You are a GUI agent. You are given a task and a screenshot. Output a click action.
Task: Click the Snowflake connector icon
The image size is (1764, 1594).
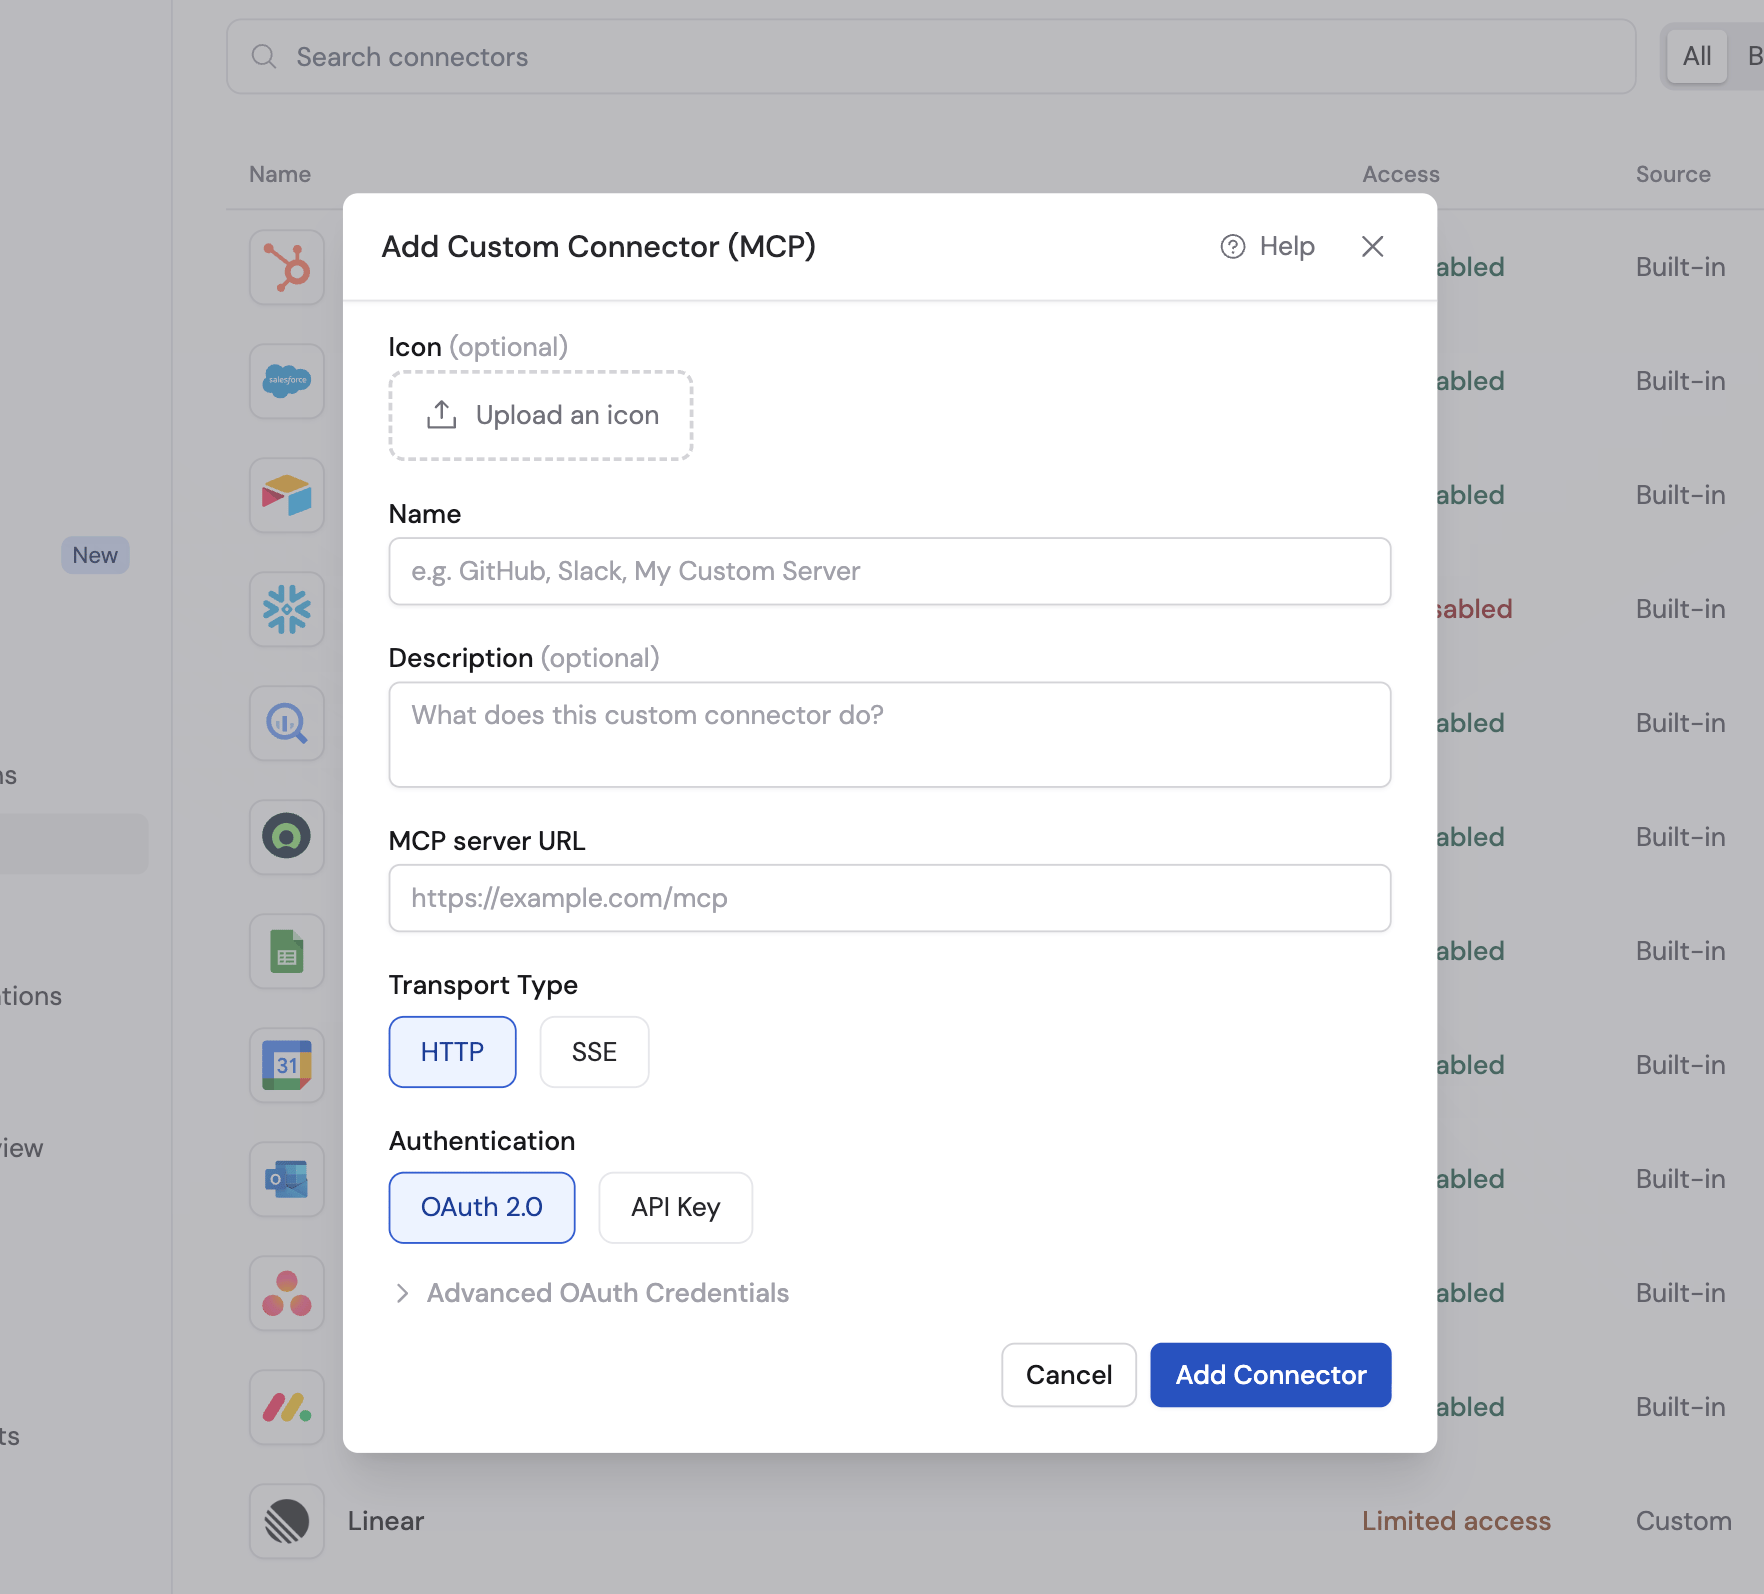[287, 609]
